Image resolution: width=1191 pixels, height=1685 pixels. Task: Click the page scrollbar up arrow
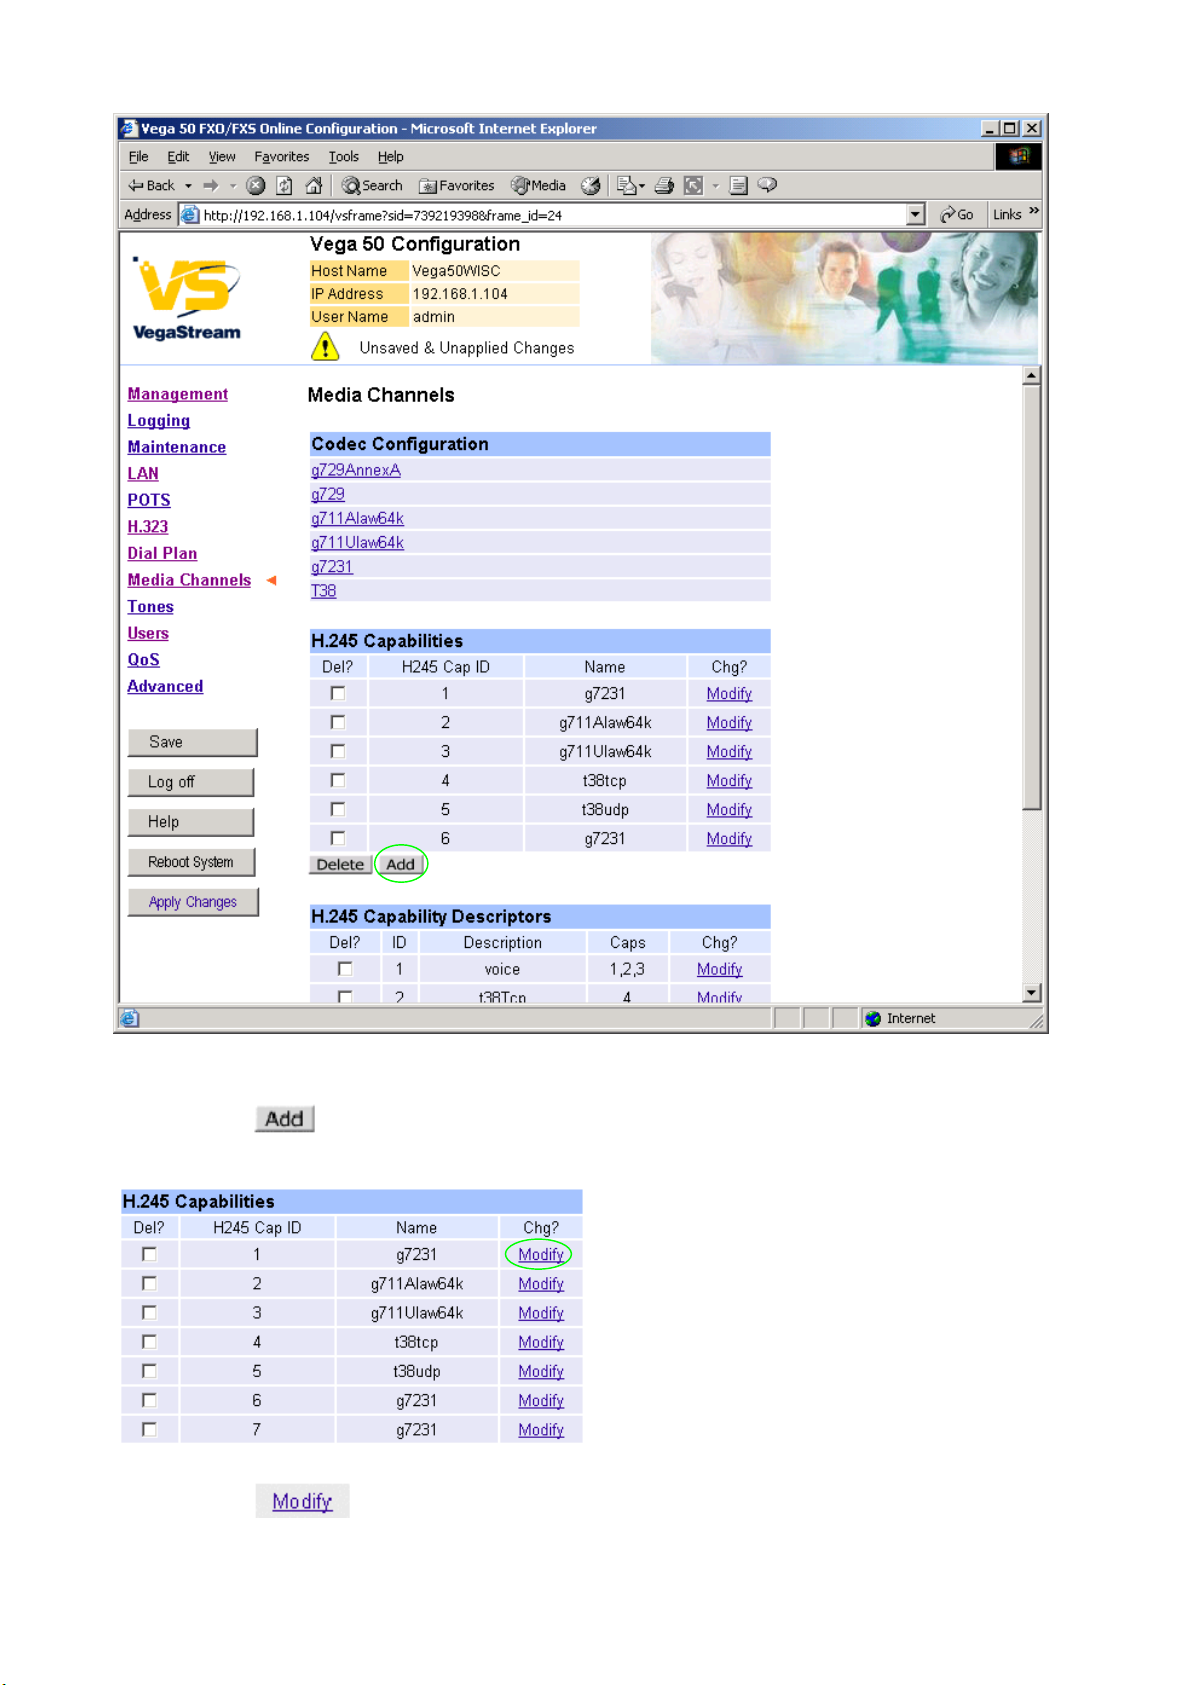(1032, 376)
